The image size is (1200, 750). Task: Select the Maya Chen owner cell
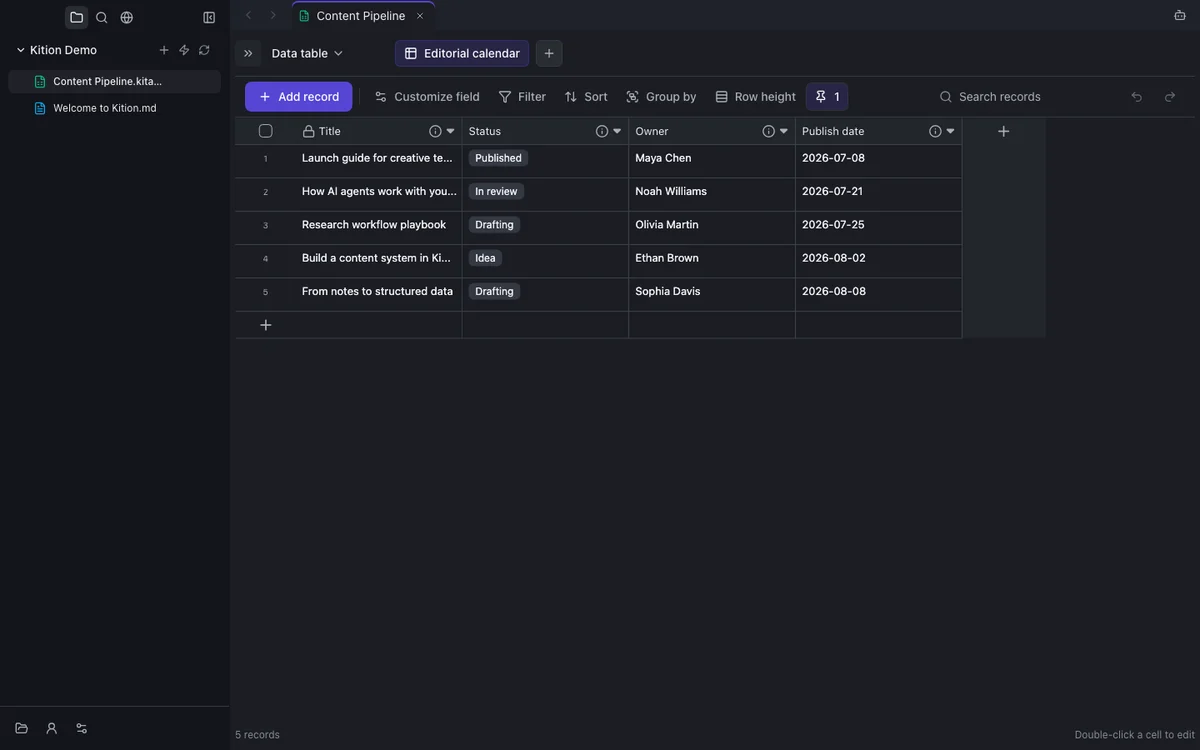pos(712,161)
